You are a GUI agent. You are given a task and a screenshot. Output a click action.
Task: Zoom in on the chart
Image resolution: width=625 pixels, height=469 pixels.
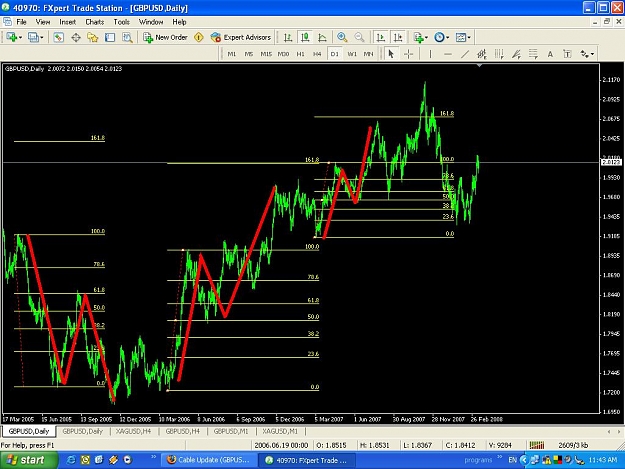[x=342, y=37]
